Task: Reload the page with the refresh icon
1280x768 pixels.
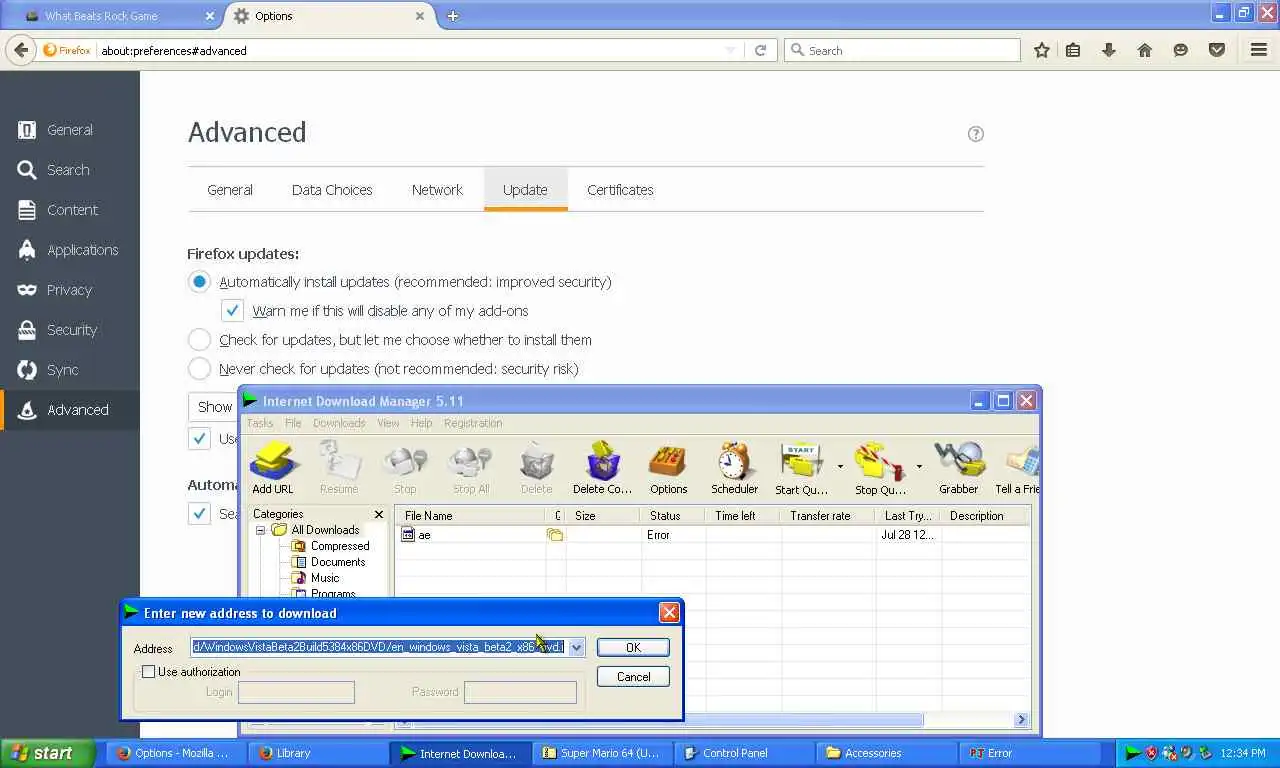Action: point(760,50)
